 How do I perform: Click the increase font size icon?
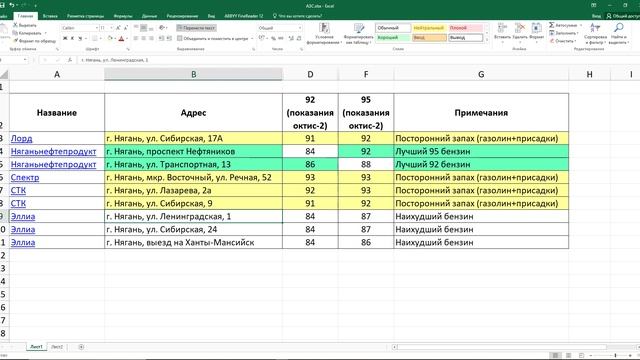tap(118, 28)
